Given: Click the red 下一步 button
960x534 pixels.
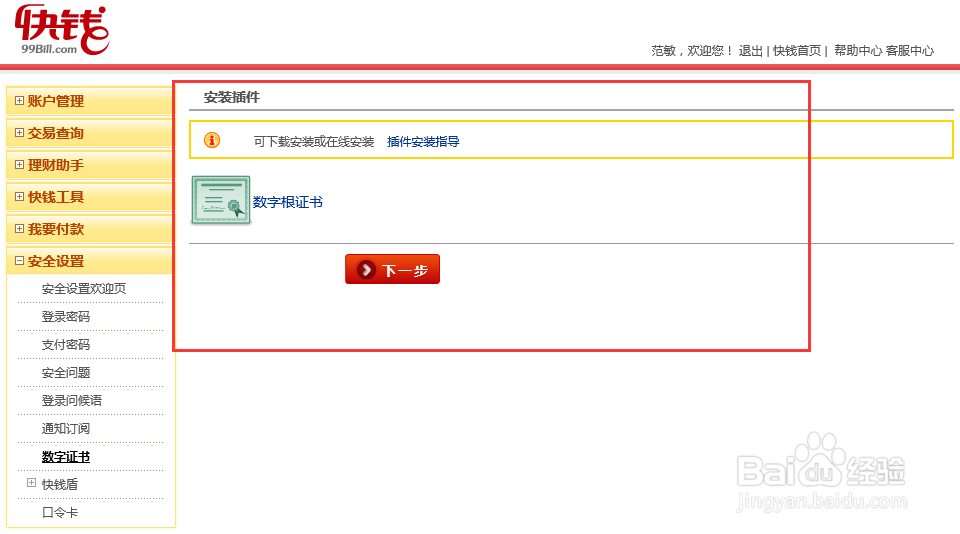Looking at the screenshot, I should point(392,269).
